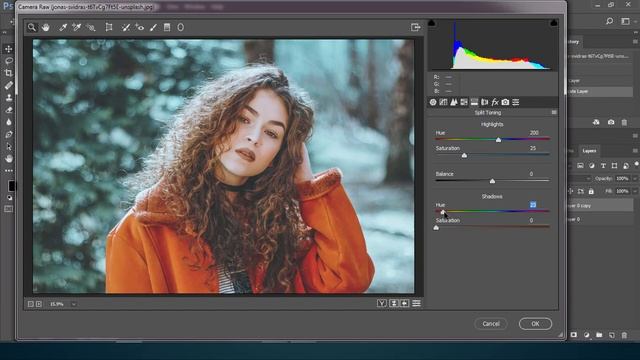Open the Split Toning panel flyout menu

coord(554,112)
